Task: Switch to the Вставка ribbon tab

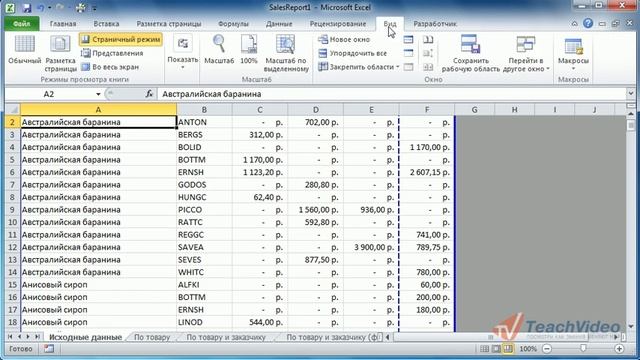Action: click(106, 24)
